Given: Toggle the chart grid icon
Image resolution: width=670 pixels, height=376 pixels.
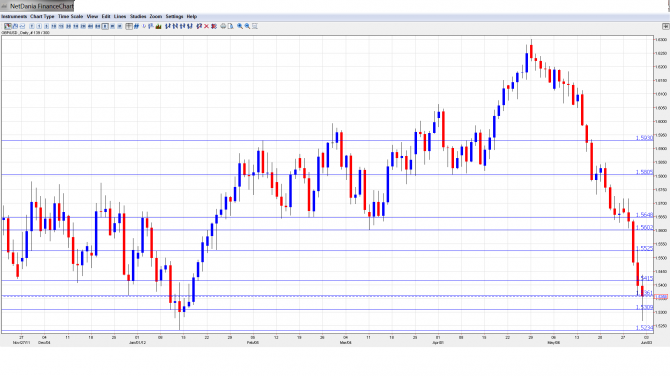Looking at the screenshot, I should [x=129, y=26].
